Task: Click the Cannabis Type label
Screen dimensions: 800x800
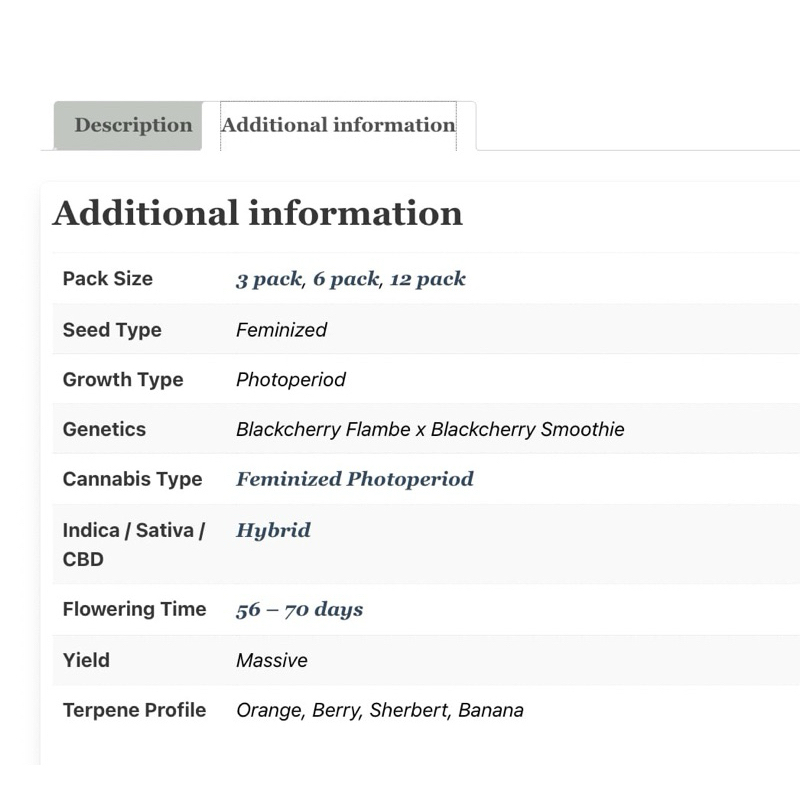Action: point(133,479)
